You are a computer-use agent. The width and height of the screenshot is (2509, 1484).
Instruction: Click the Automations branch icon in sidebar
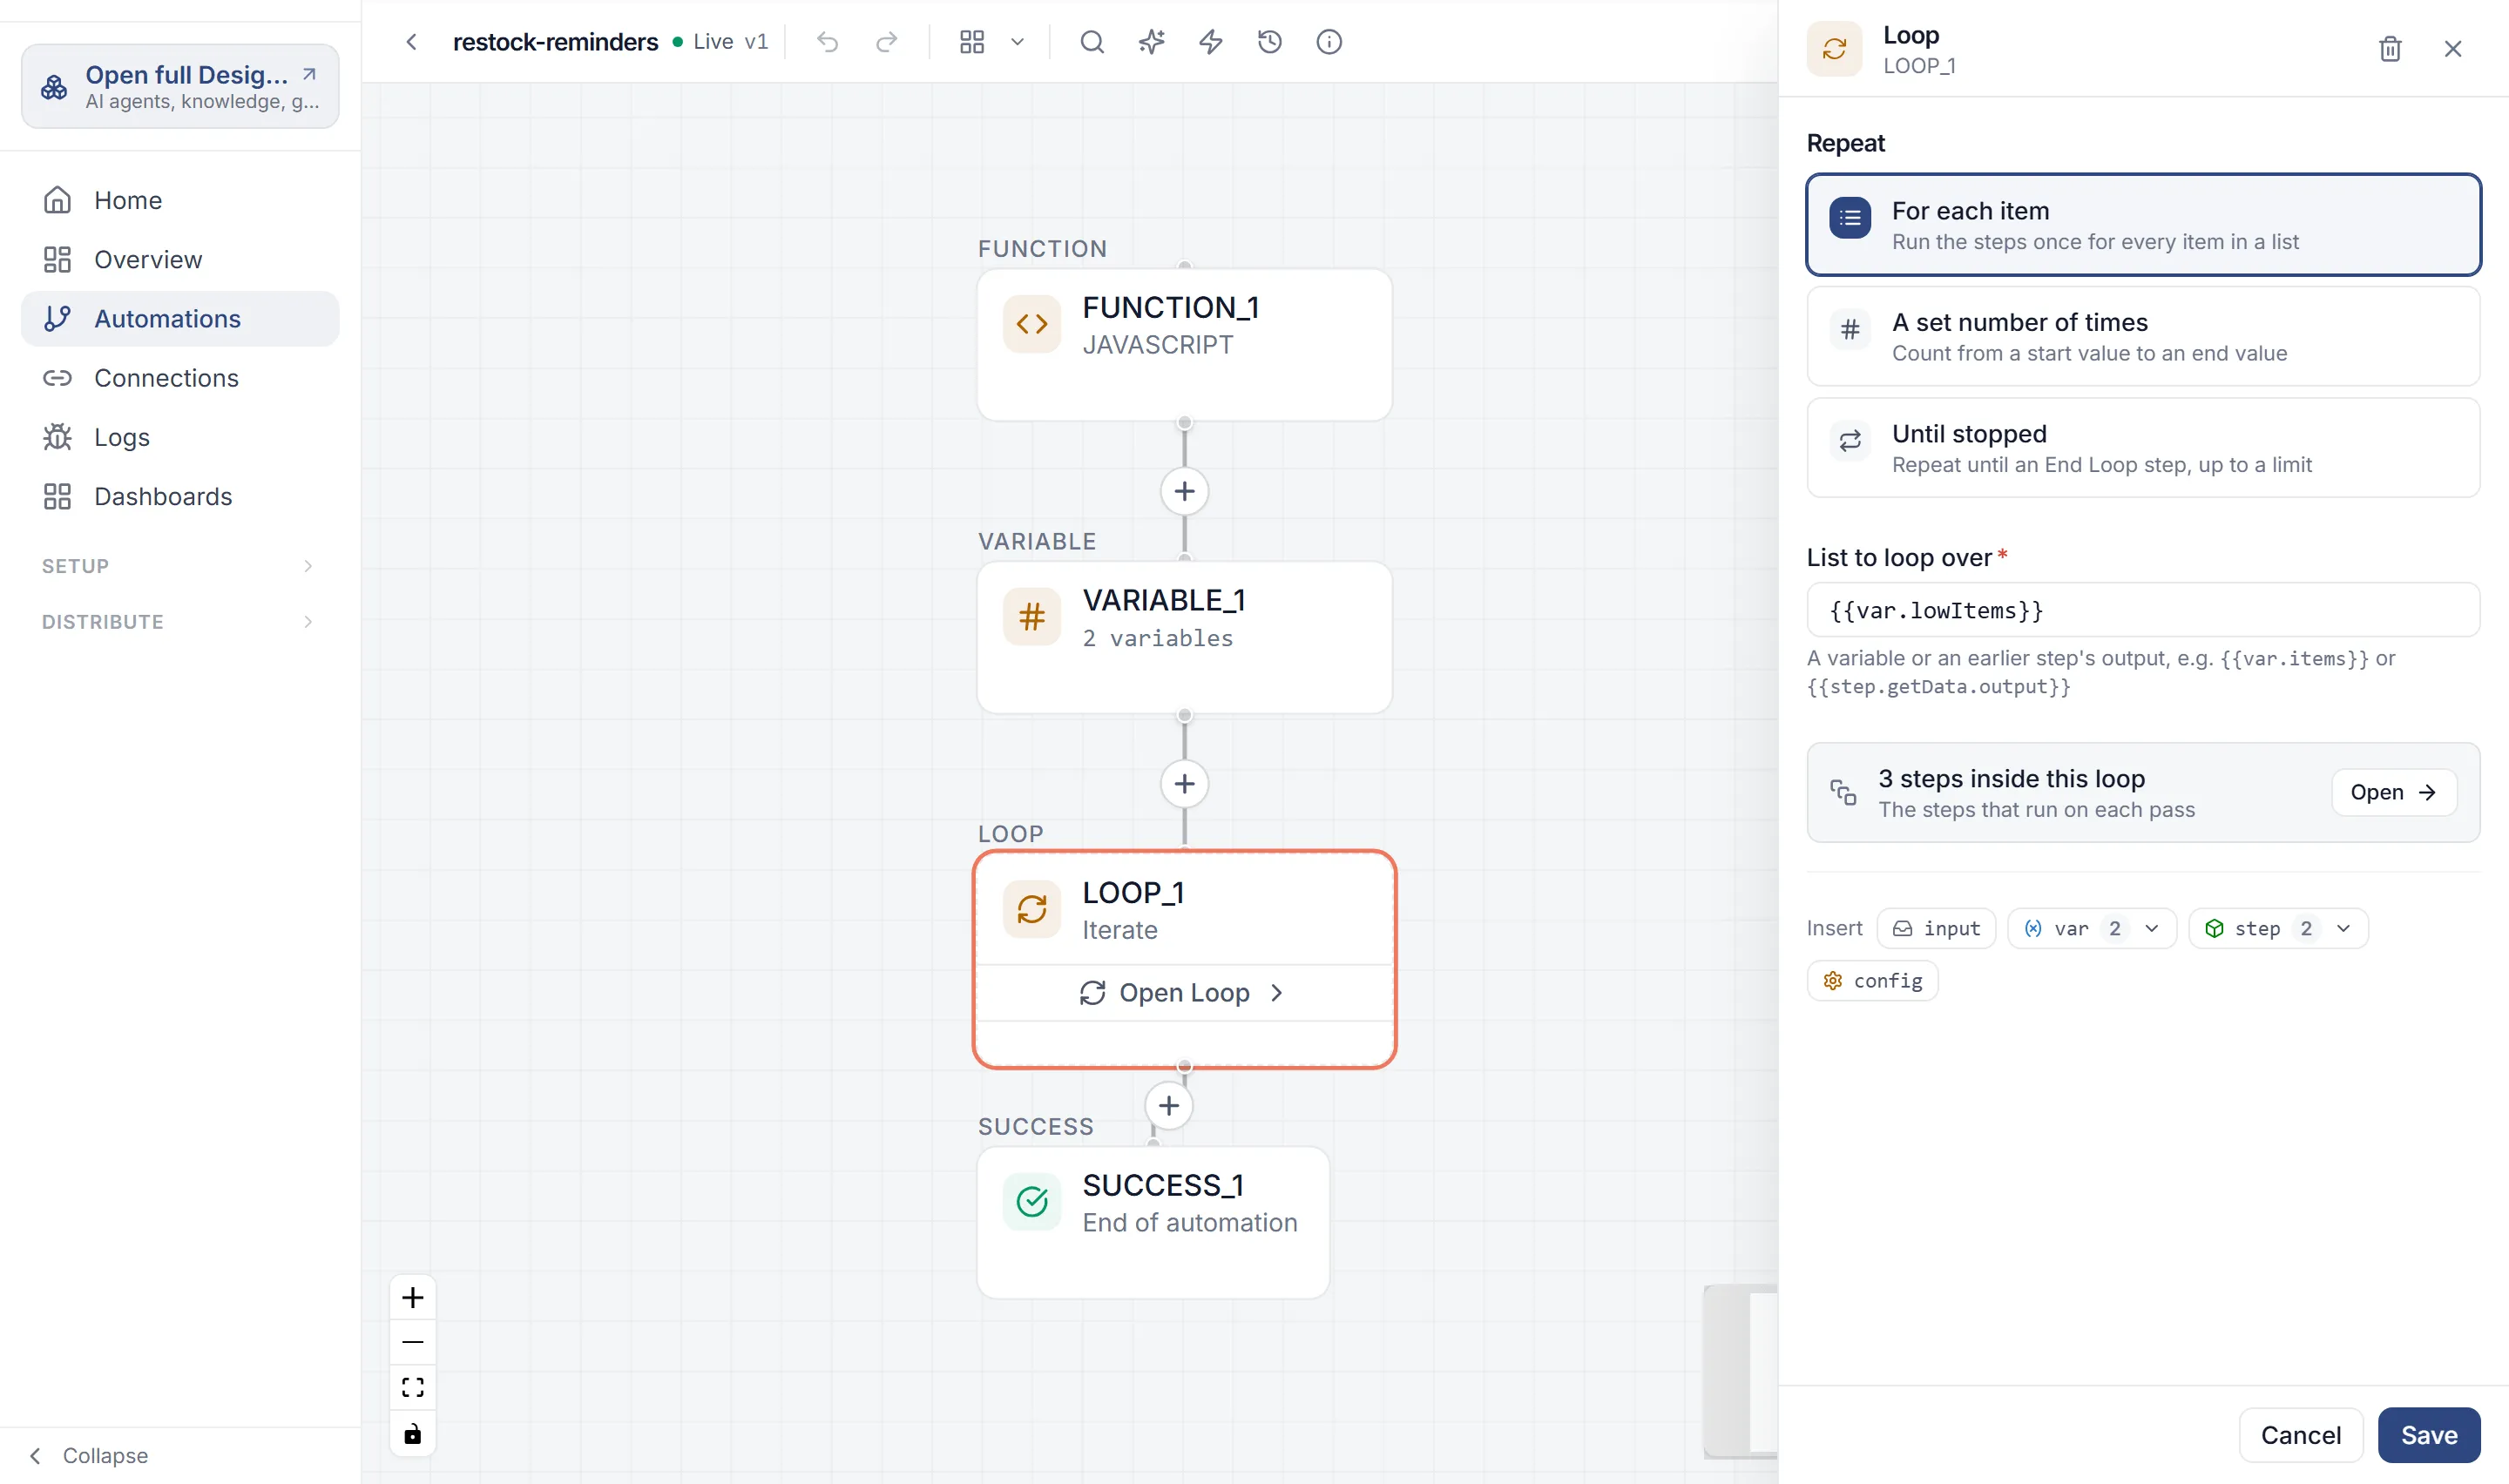coord(57,319)
